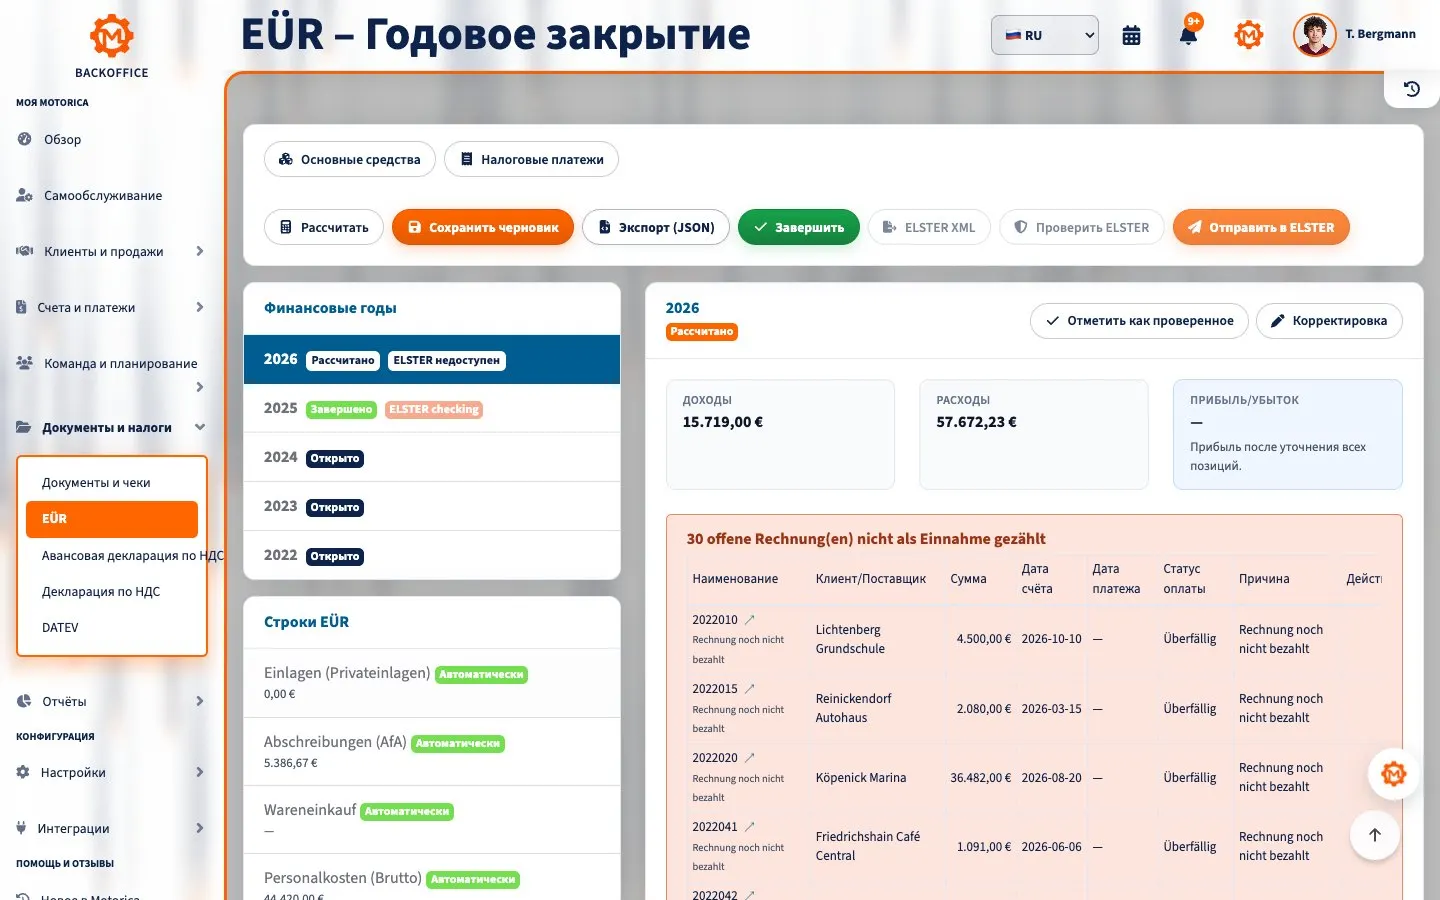The width and height of the screenshot is (1440, 900).
Task: Click the Доходы 15.719,00 € card
Action: tap(780, 434)
